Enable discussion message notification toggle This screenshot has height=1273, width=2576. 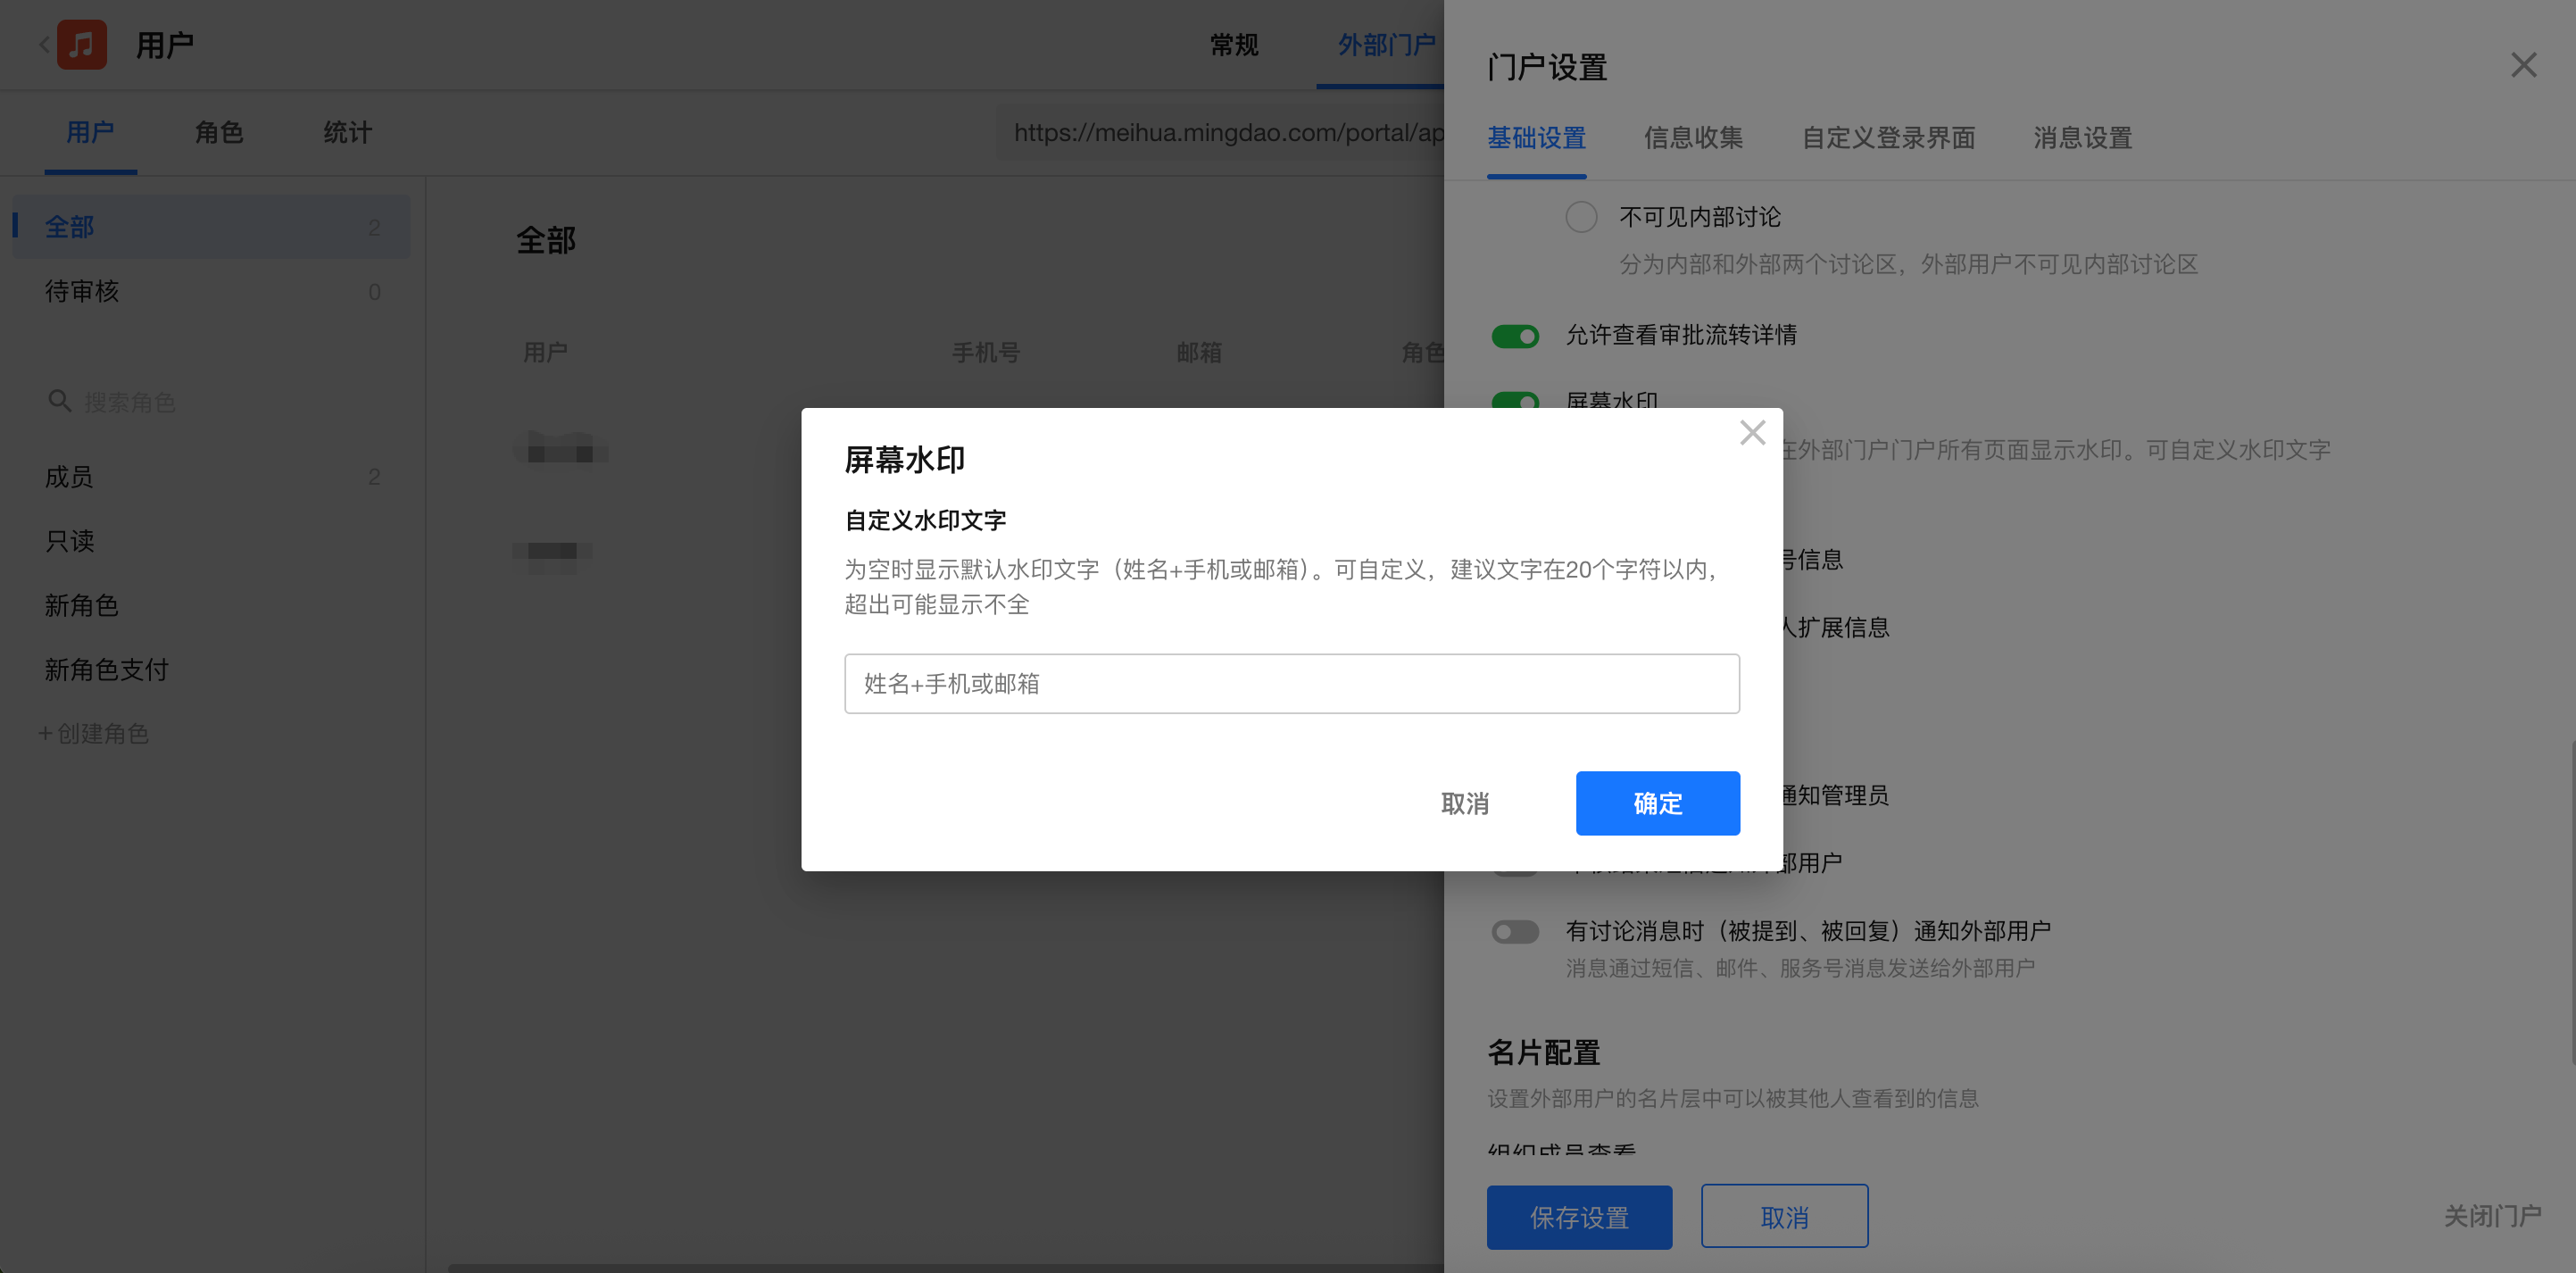[1515, 932]
